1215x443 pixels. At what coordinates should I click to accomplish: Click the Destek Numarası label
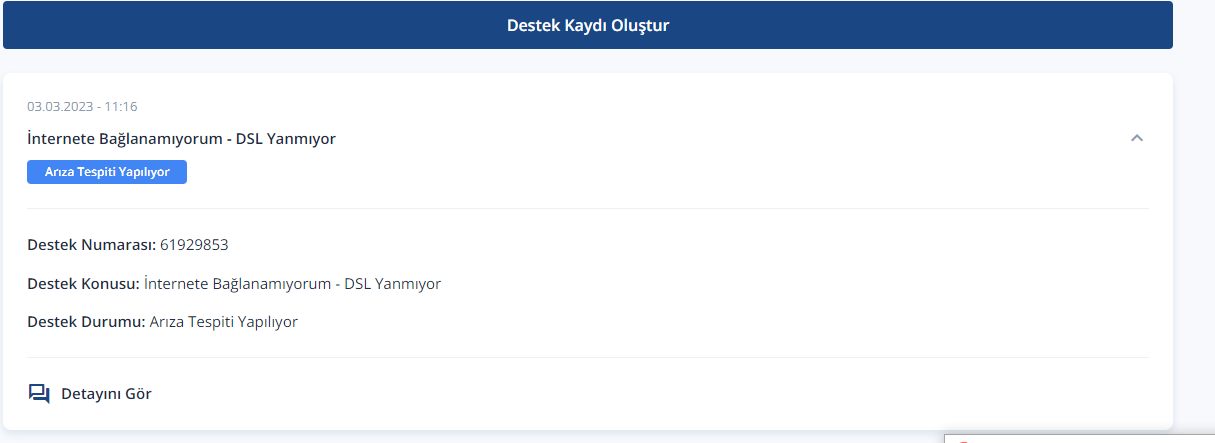coord(91,245)
